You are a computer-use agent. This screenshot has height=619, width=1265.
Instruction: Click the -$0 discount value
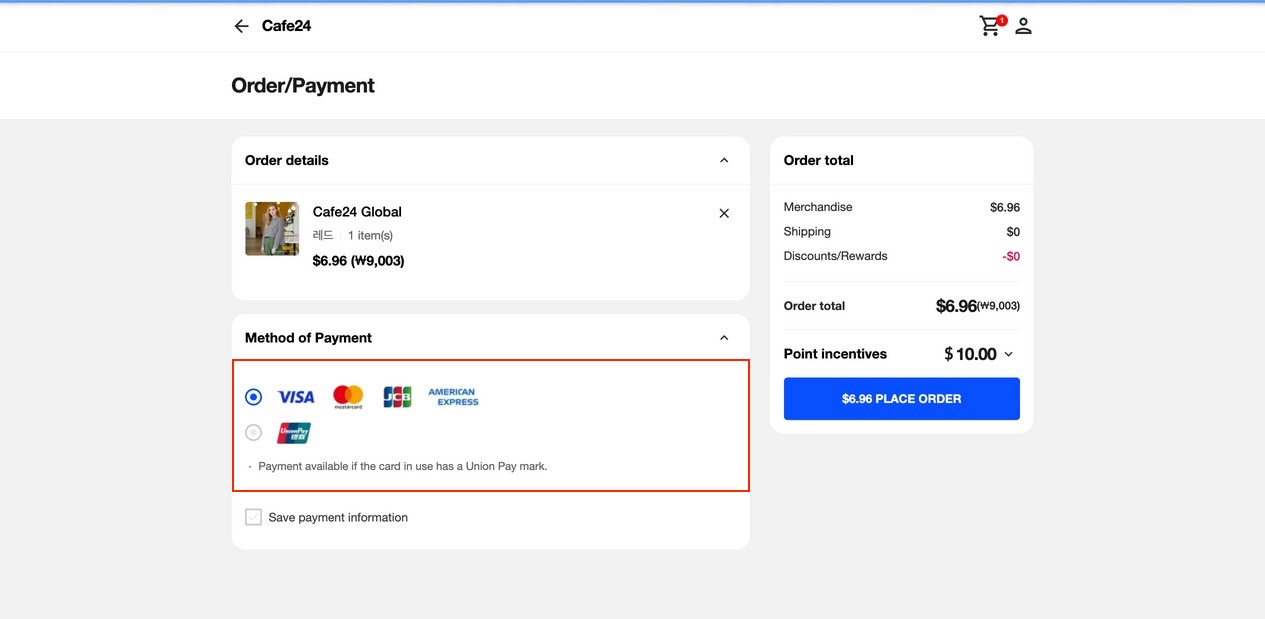[x=1011, y=256]
